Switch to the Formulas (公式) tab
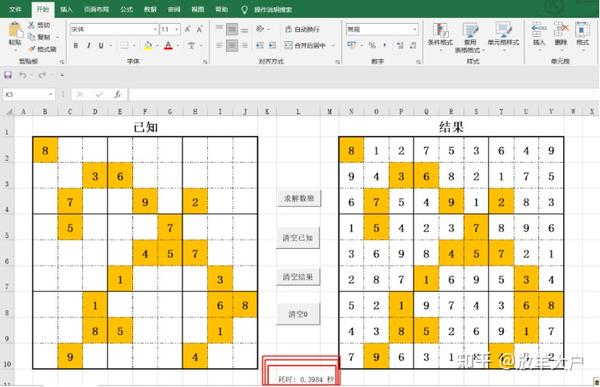The height and width of the screenshot is (387, 600). 126,9
